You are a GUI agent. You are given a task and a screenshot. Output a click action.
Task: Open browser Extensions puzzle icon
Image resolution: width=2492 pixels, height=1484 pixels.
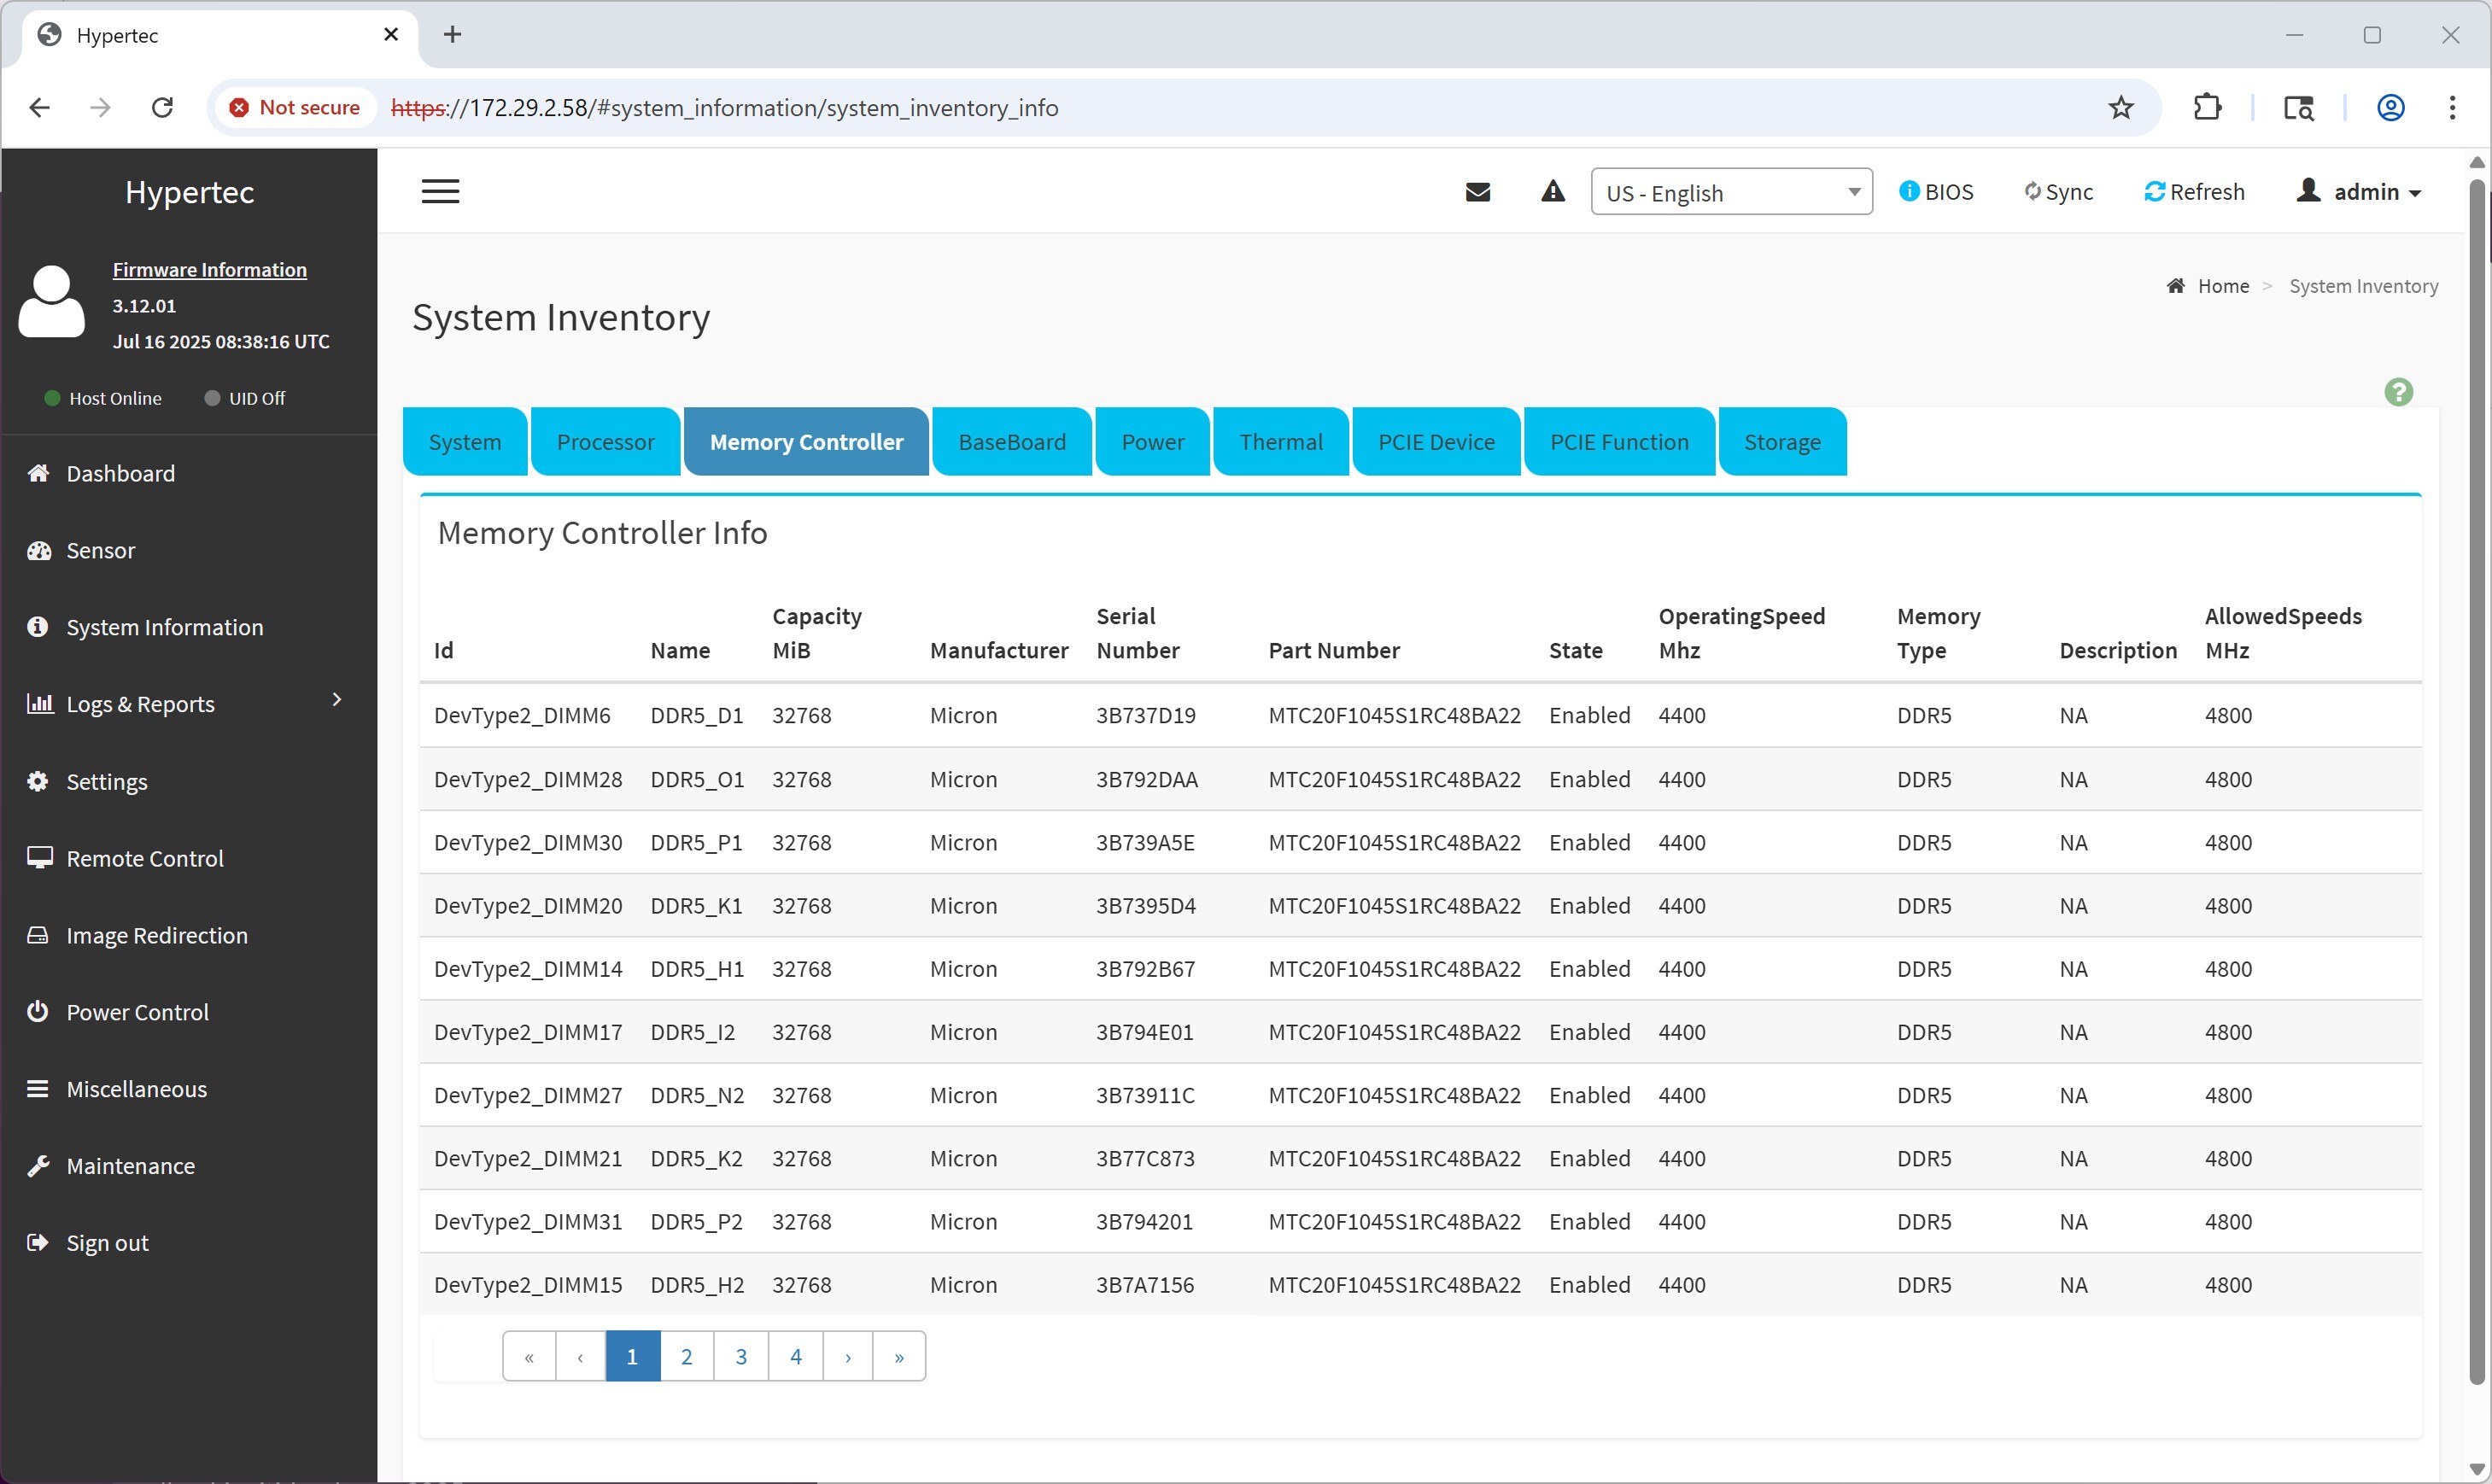(2207, 108)
